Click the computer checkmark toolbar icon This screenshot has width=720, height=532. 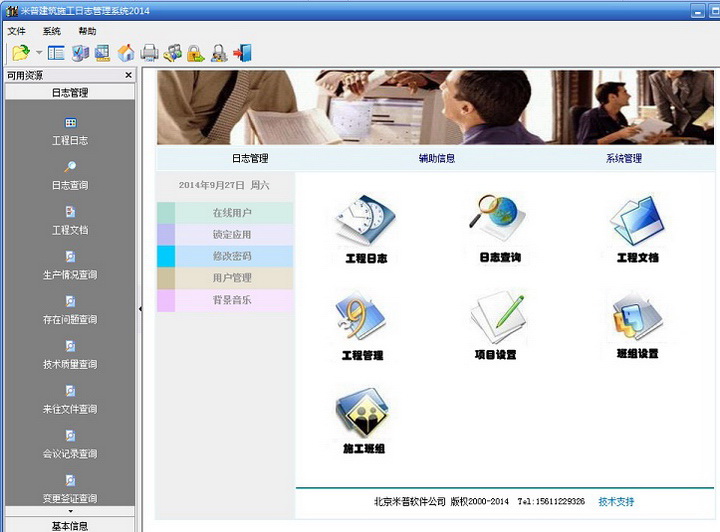tap(80, 53)
